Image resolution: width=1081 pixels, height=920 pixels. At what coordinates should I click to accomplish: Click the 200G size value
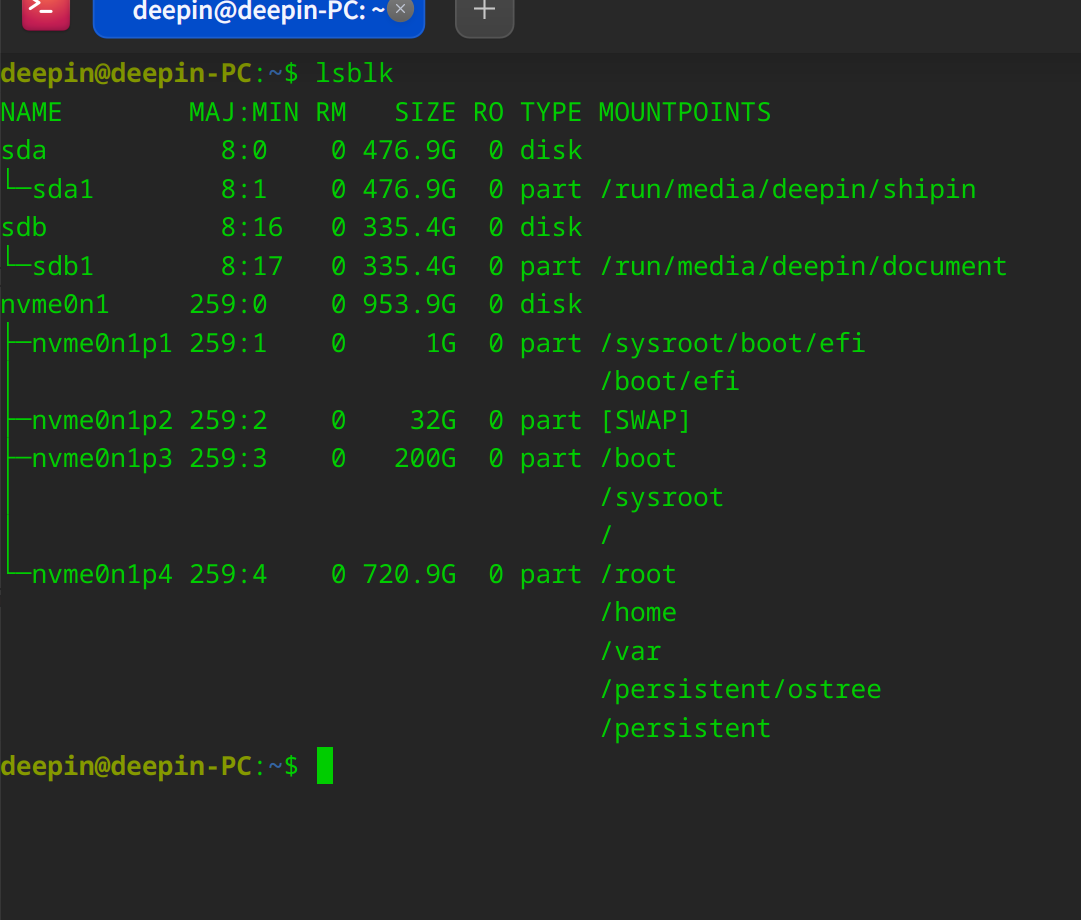[x=425, y=459]
